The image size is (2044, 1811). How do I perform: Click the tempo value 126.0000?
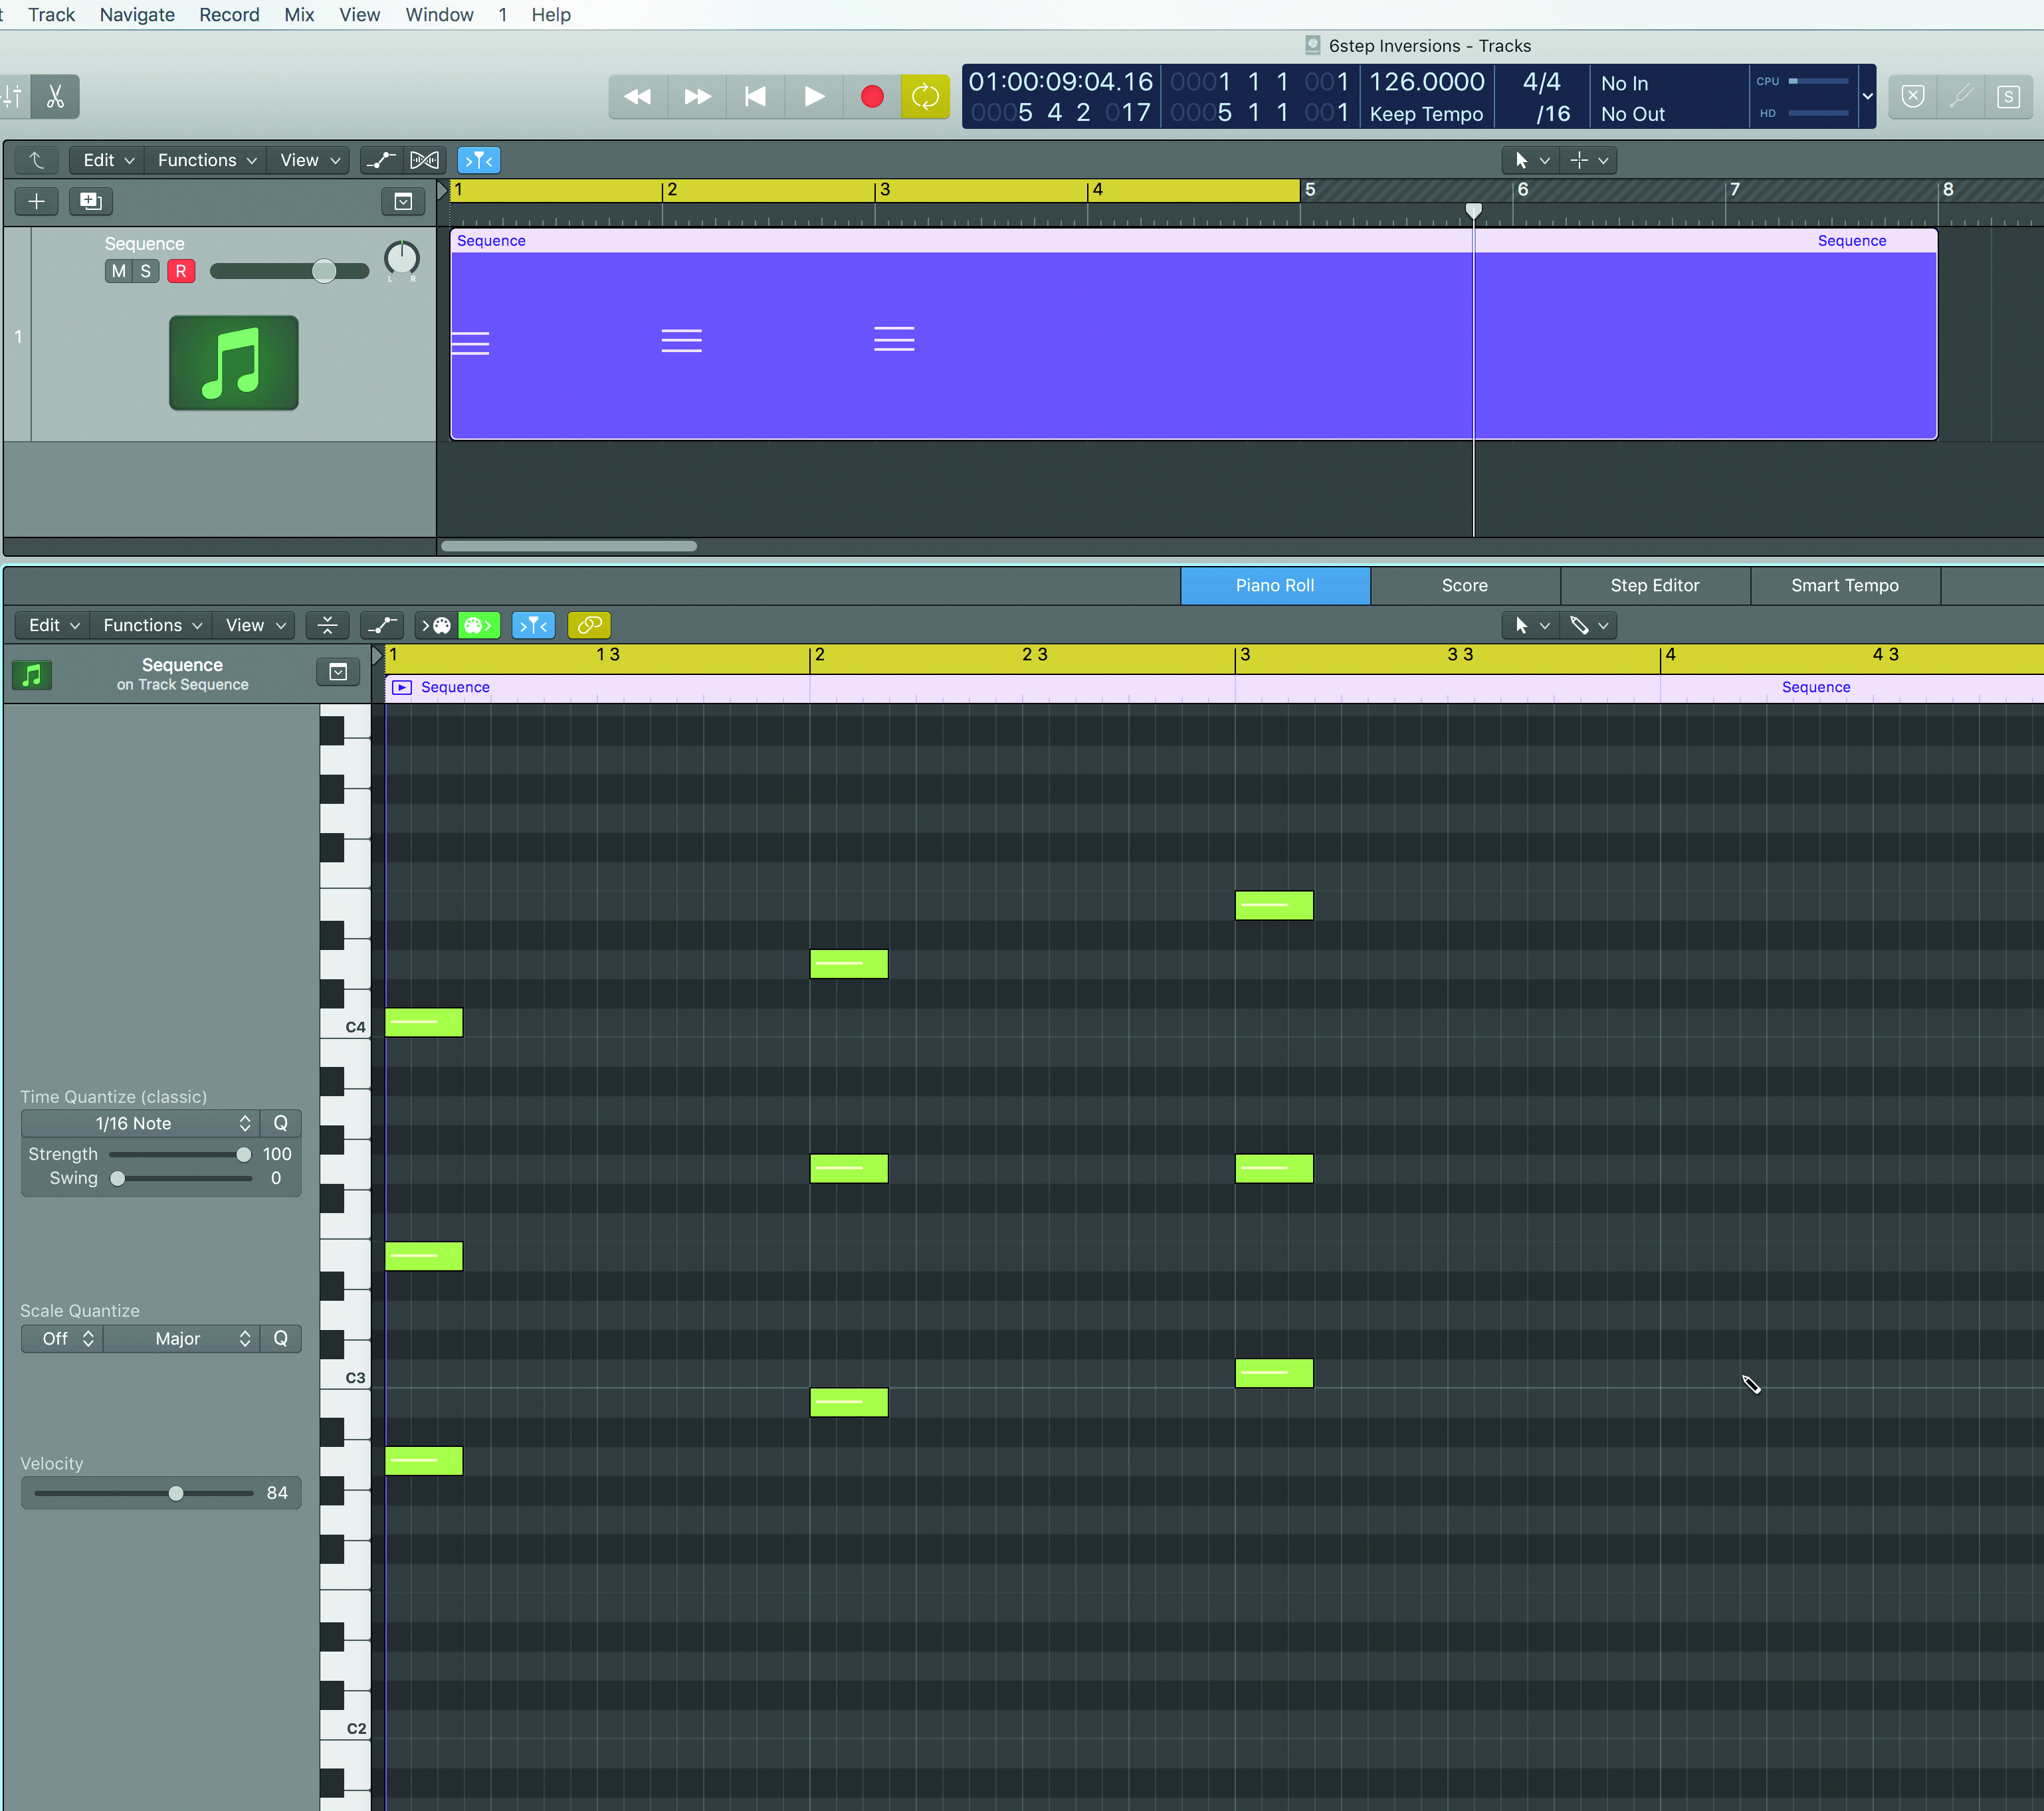point(1427,82)
